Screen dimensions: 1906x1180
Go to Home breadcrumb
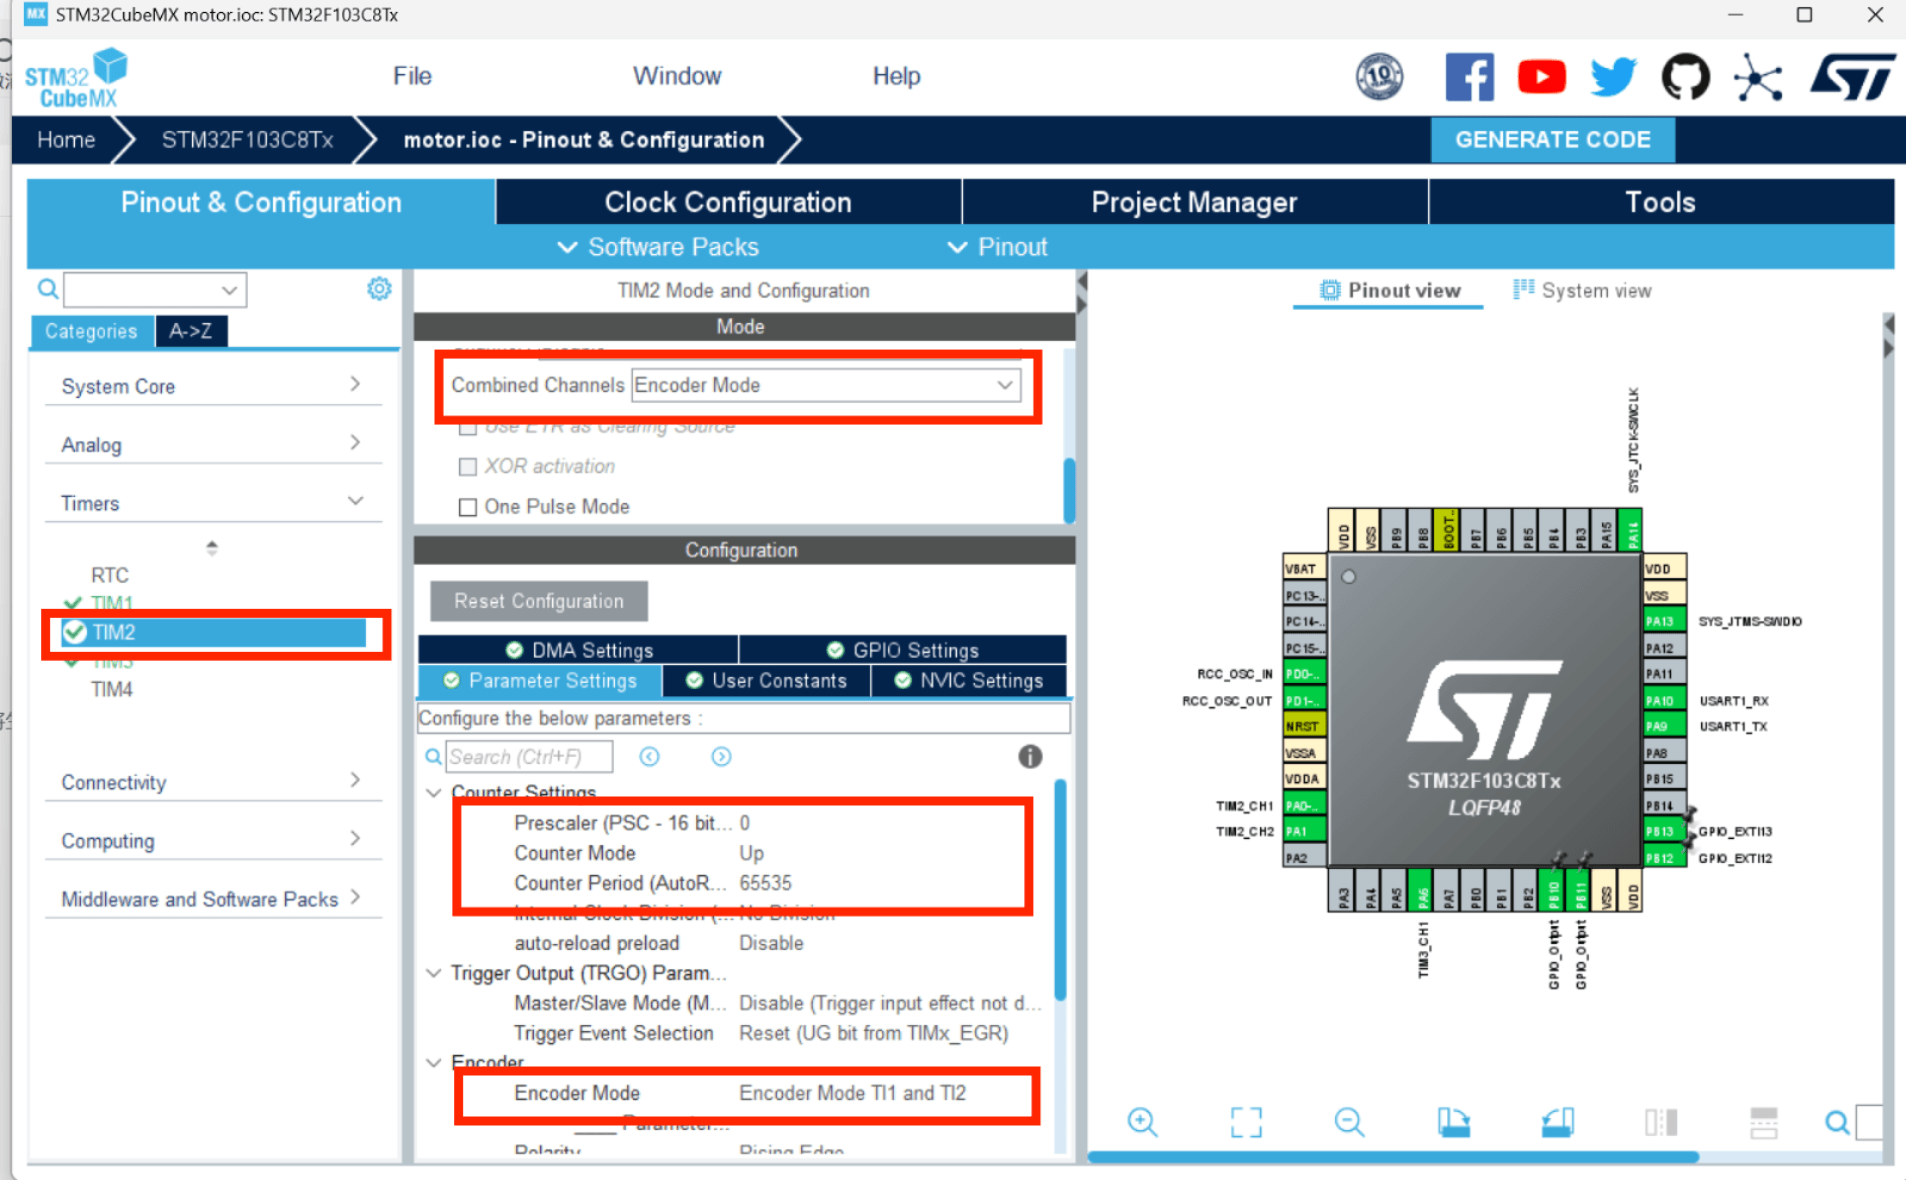[66, 140]
